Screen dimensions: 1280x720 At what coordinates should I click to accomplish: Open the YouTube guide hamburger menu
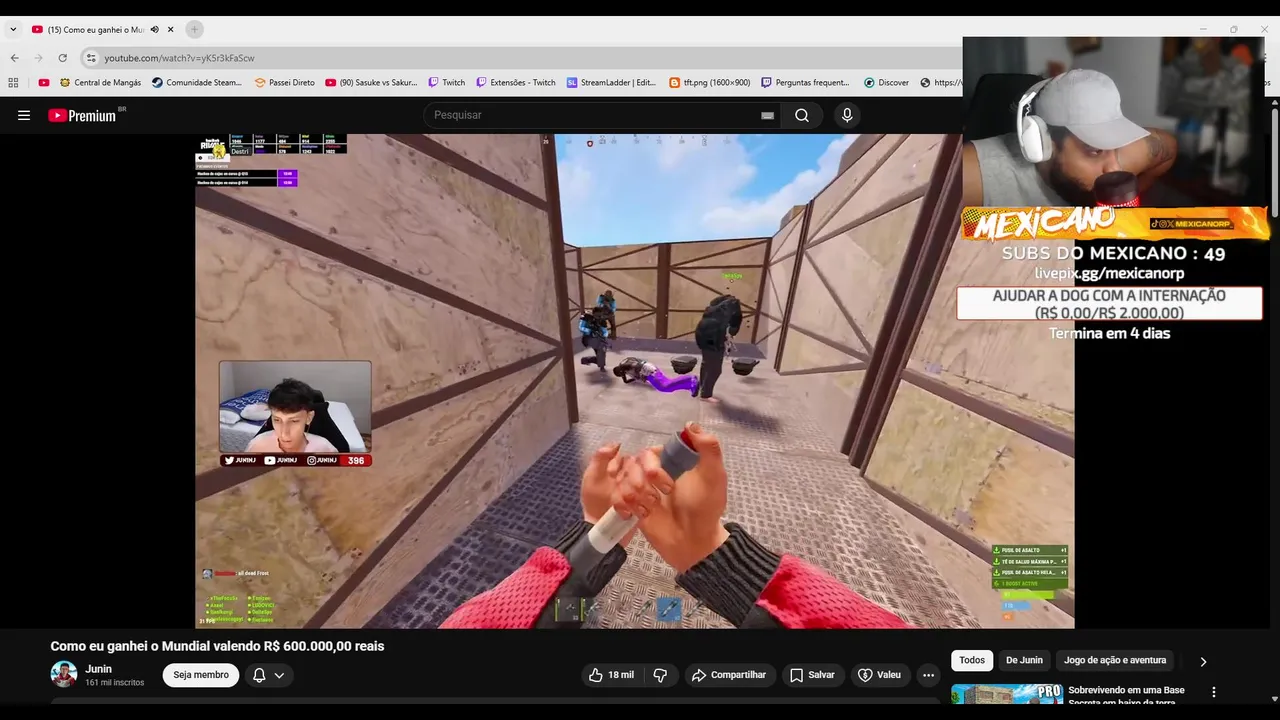pos(24,115)
